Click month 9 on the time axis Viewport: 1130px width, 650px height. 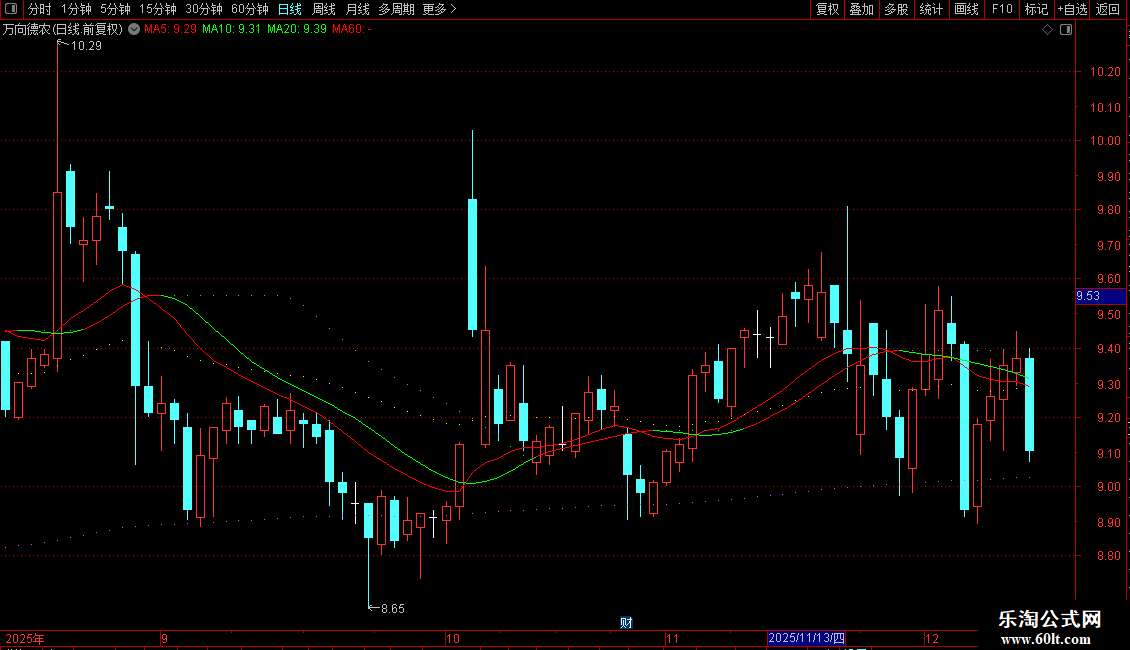point(164,638)
